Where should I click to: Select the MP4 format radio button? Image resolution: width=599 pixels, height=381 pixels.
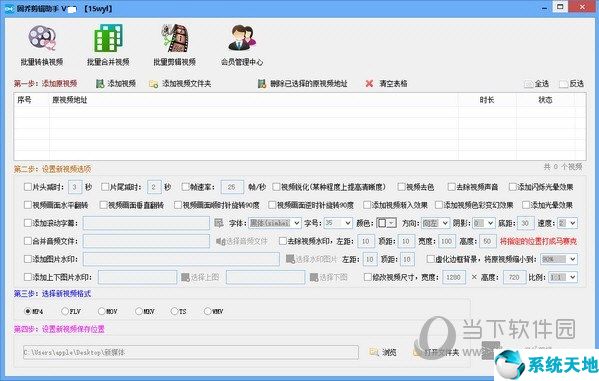[28, 311]
